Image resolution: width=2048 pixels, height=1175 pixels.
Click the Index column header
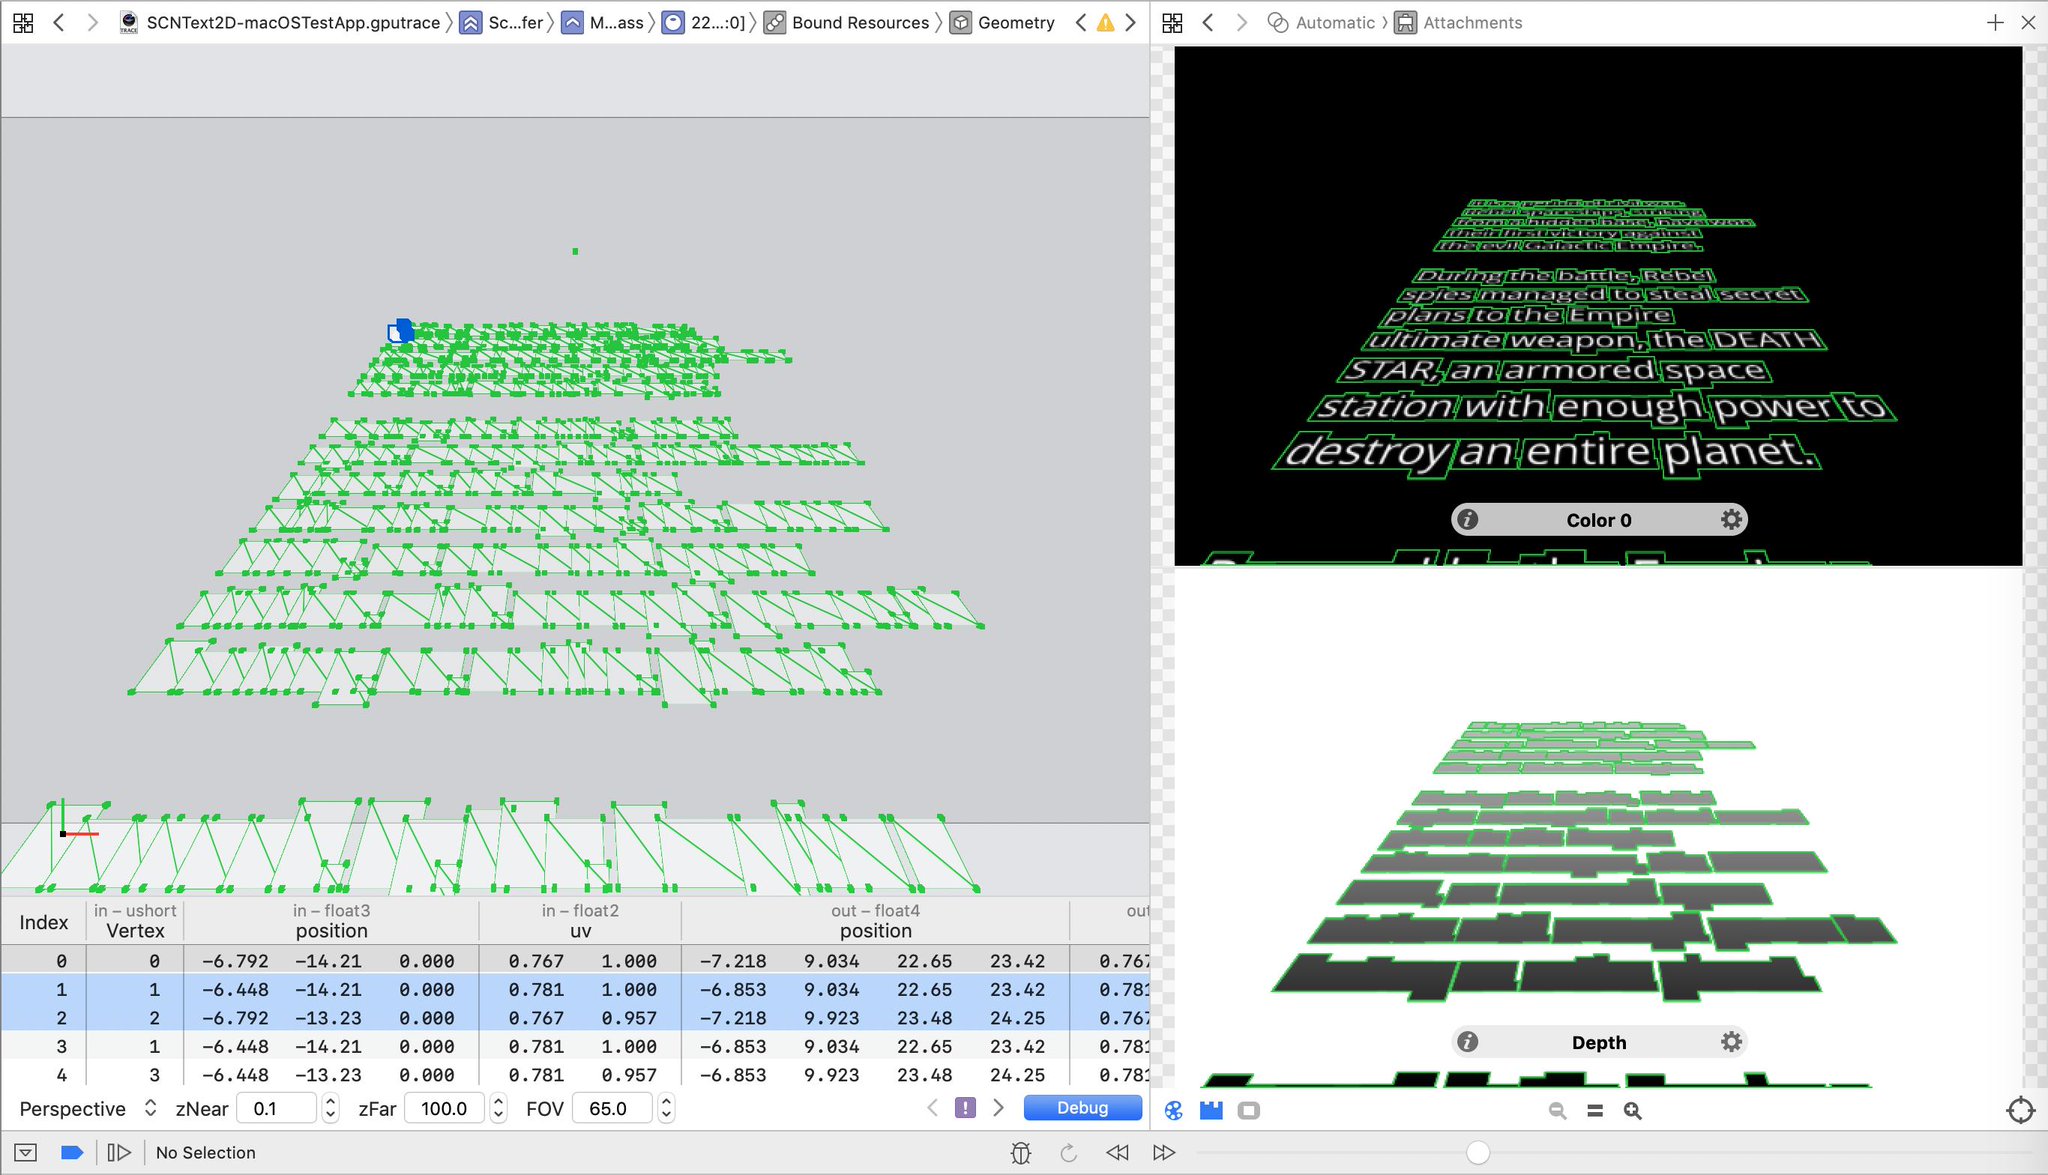(44, 921)
